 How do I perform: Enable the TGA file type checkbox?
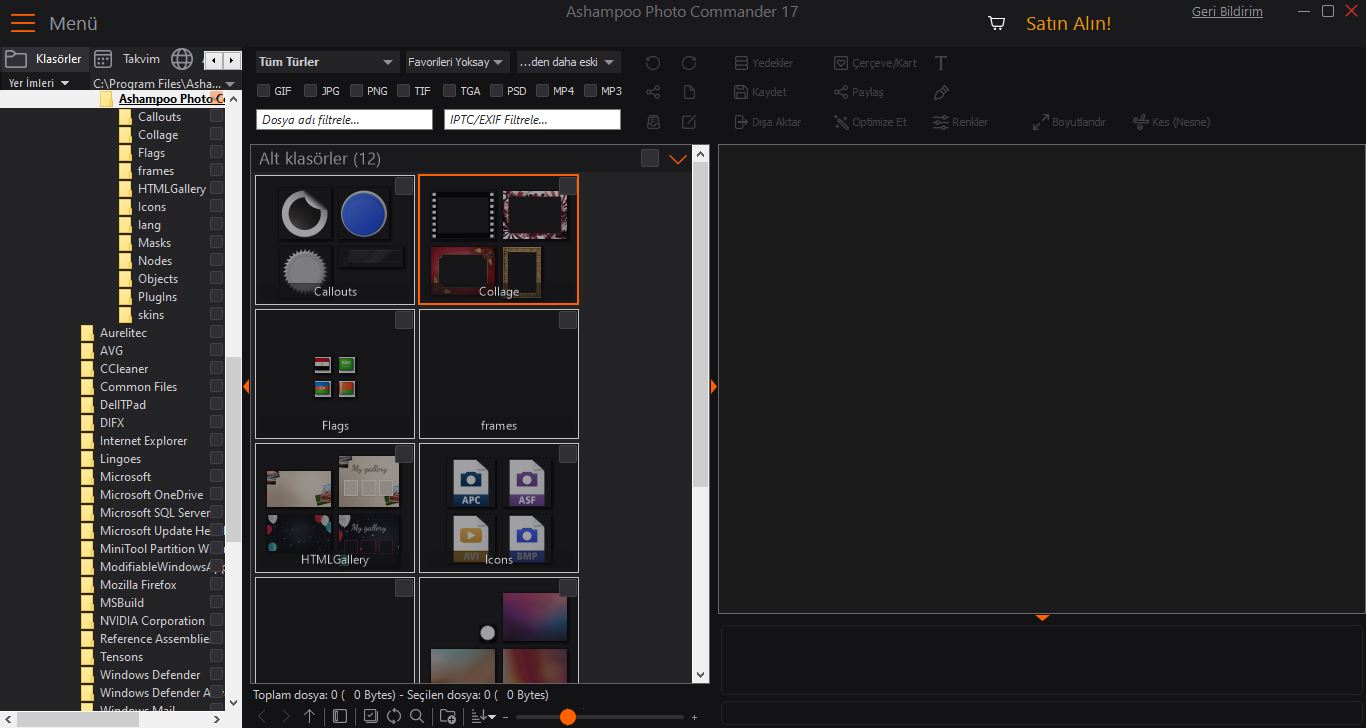[449, 91]
